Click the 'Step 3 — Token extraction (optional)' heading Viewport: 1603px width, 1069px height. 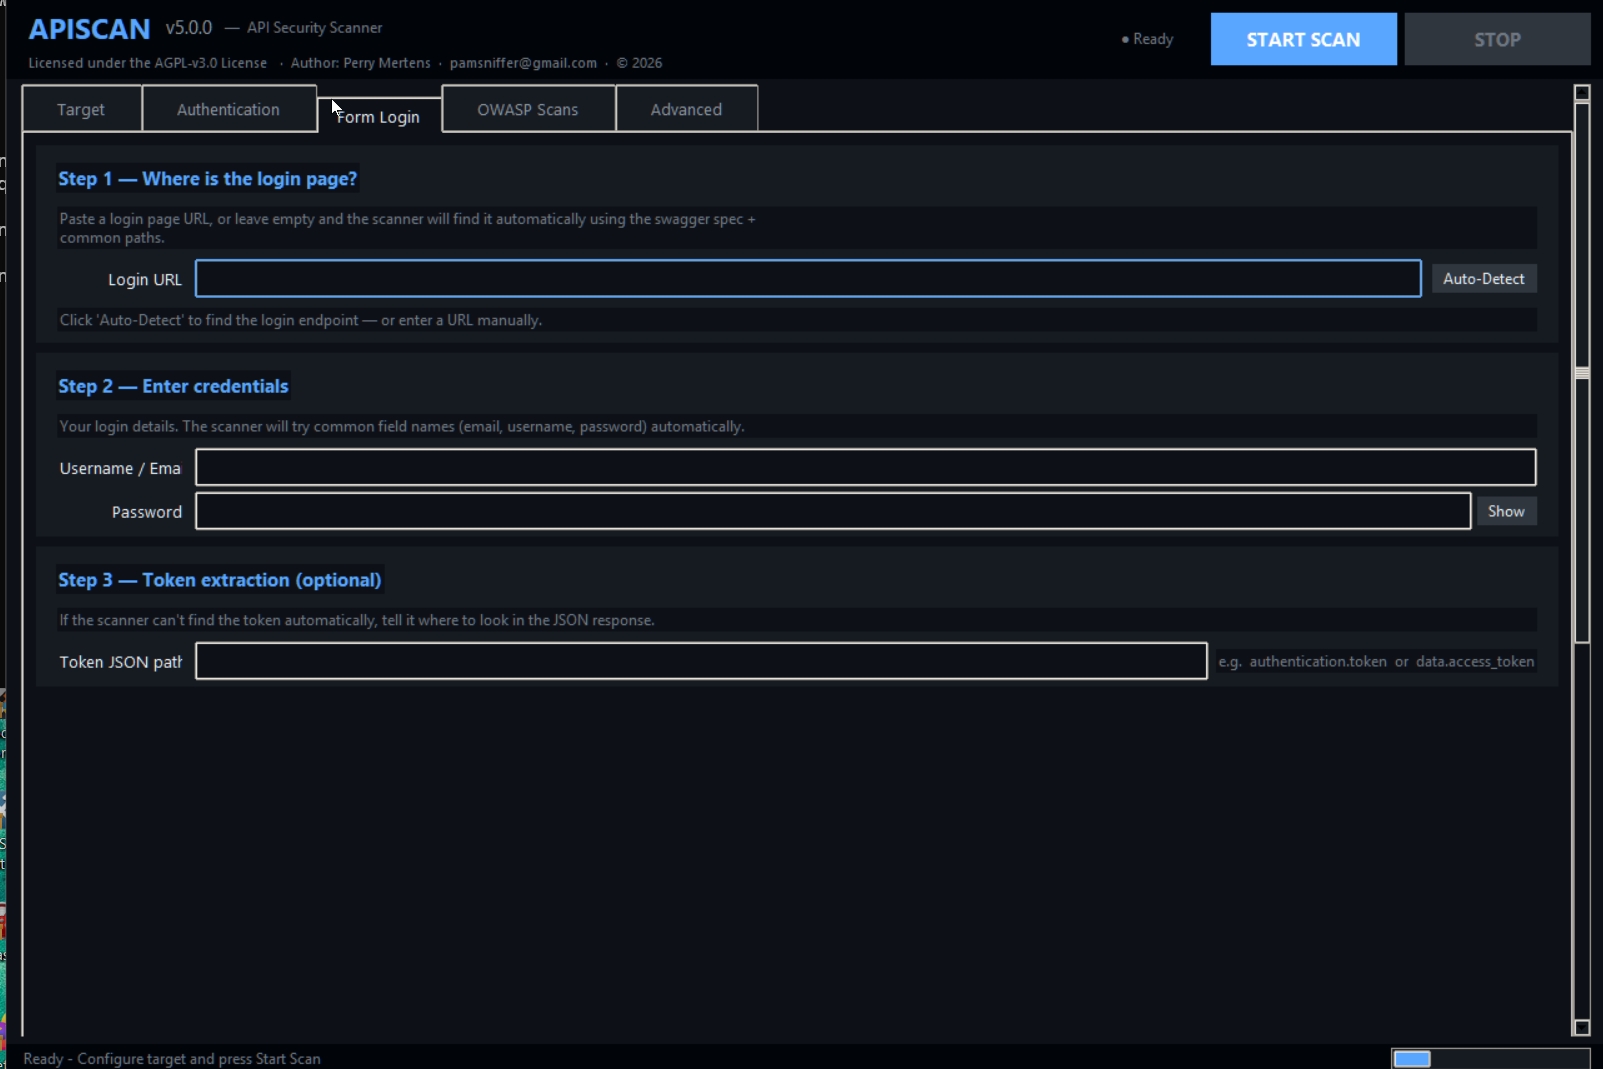tap(219, 580)
